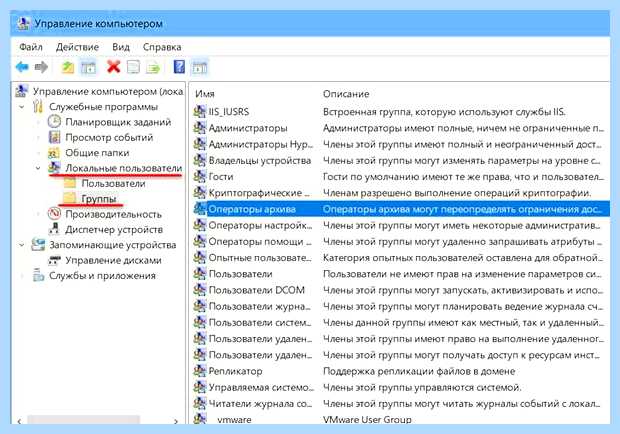The image size is (620, 434).
Task: Click the Службы и приложения icon
Action: (38, 275)
